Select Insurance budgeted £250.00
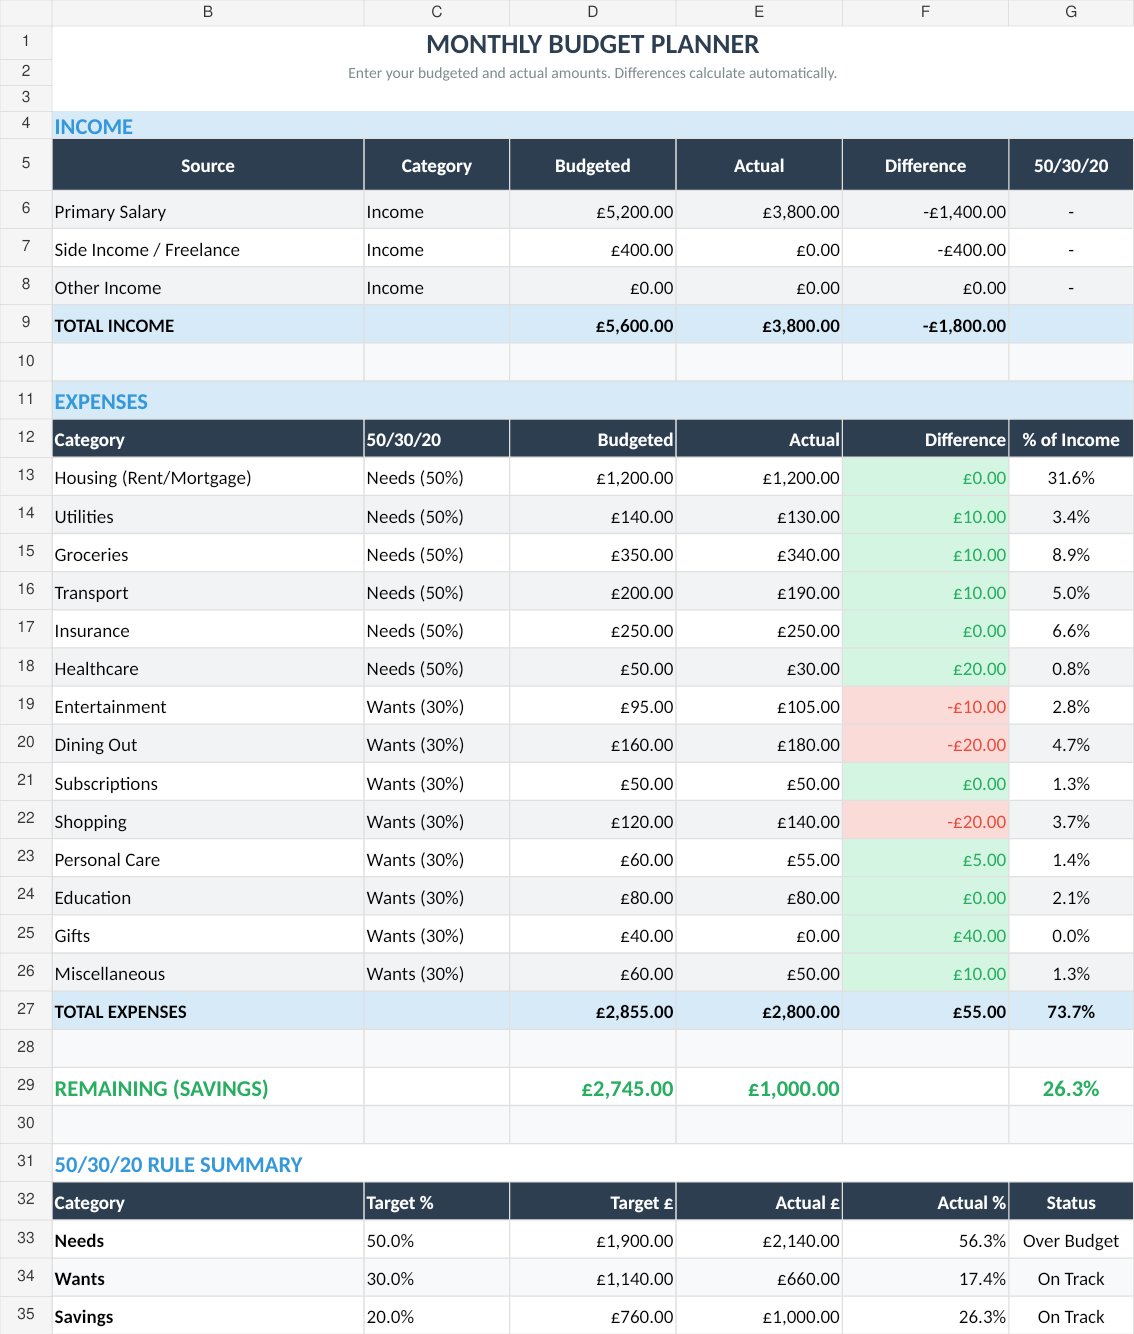The height and width of the screenshot is (1334, 1134). 593,630
